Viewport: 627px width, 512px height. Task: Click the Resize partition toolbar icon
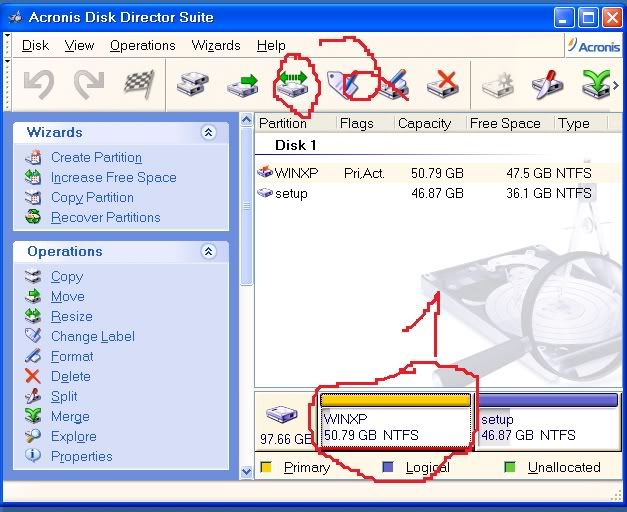pyautogui.click(x=293, y=84)
